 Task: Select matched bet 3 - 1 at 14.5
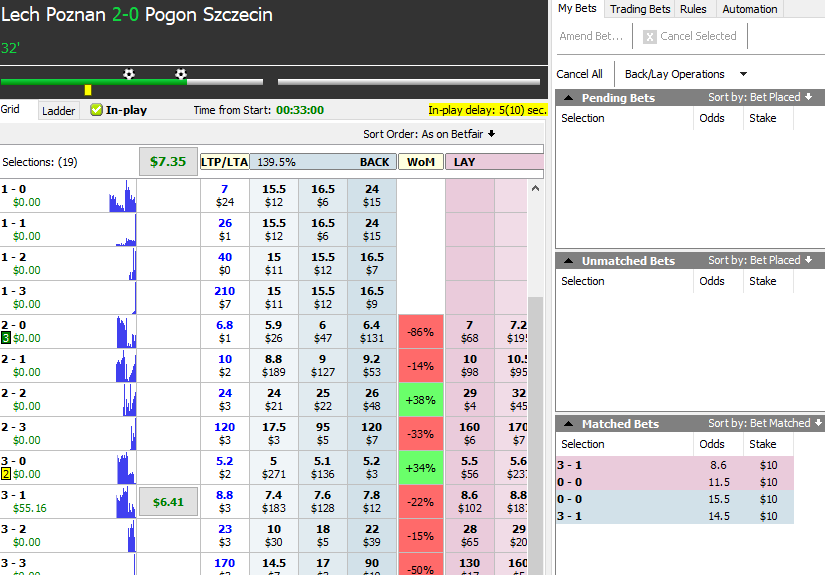tap(675, 516)
